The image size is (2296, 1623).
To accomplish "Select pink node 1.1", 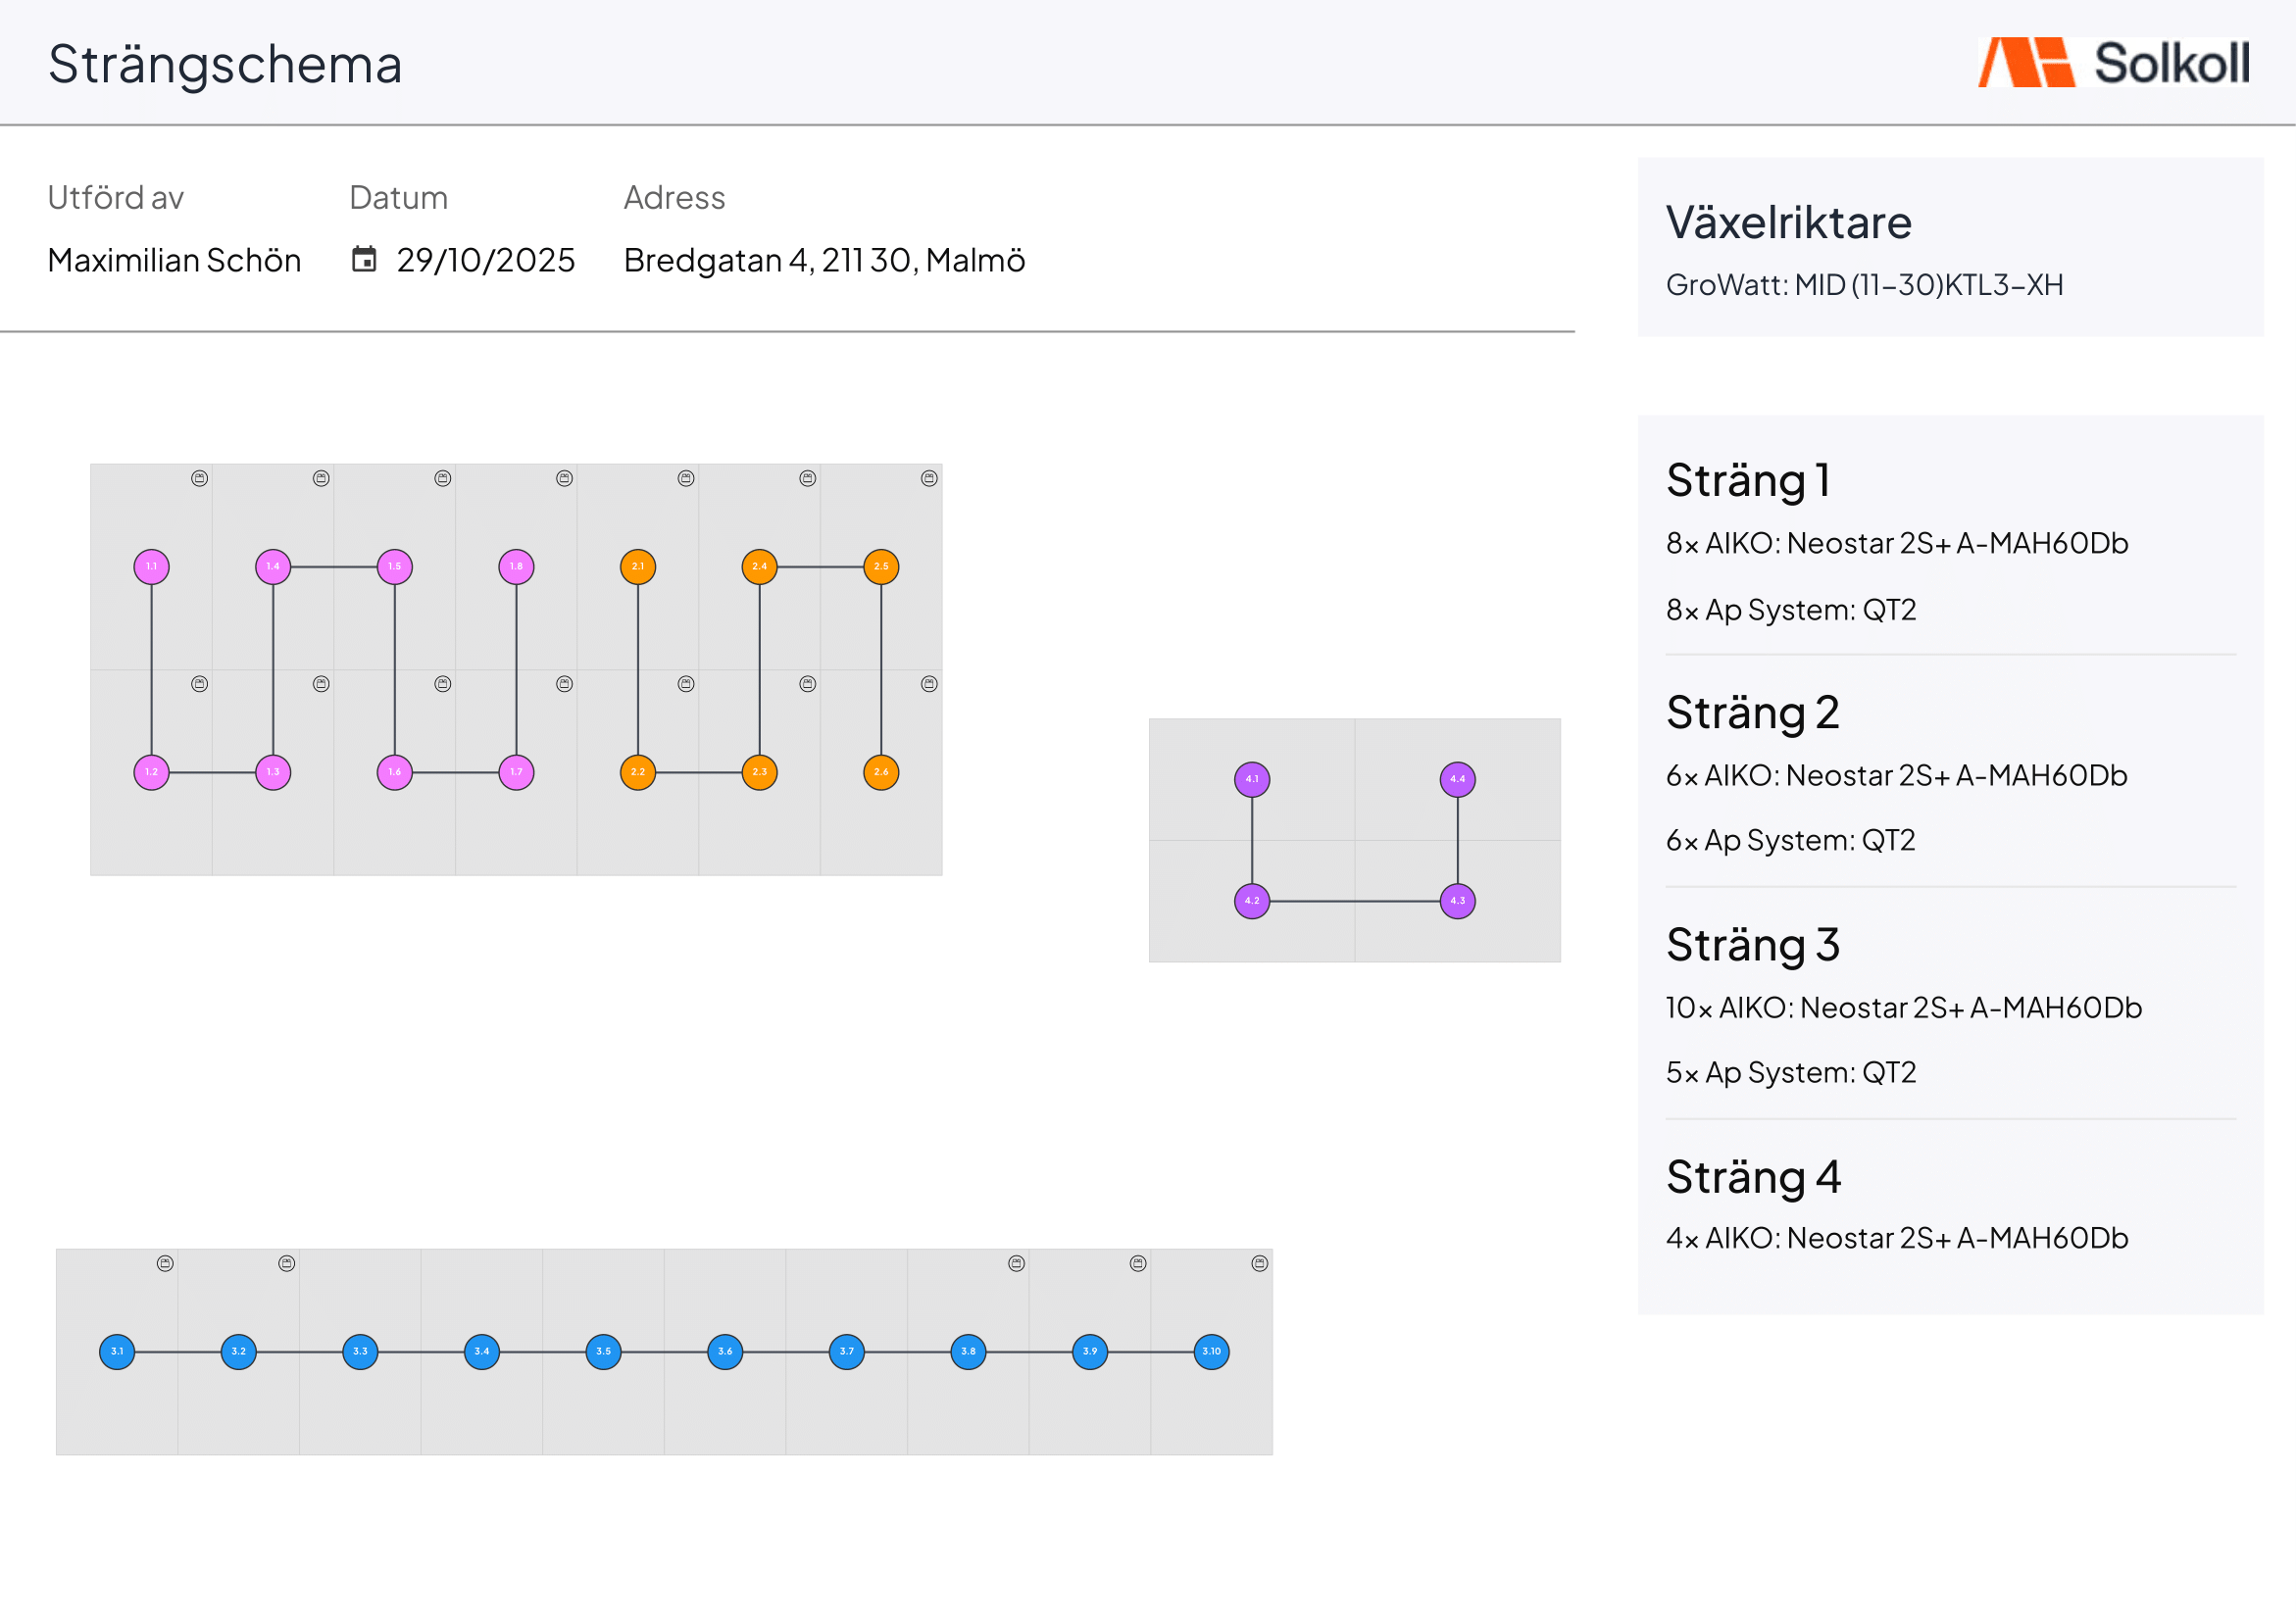I will click(152, 567).
